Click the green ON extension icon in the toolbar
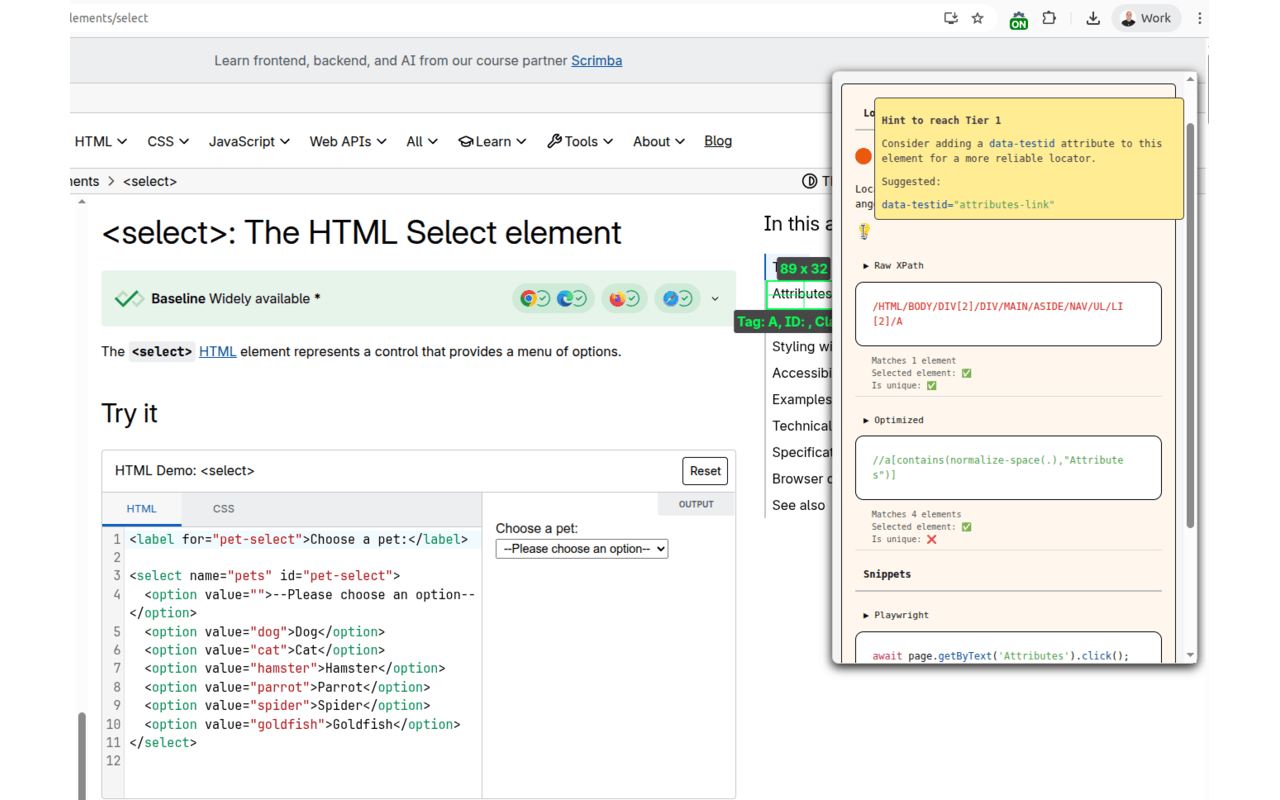The width and height of the screenshot is (1280, 800). pos(1018,19)
